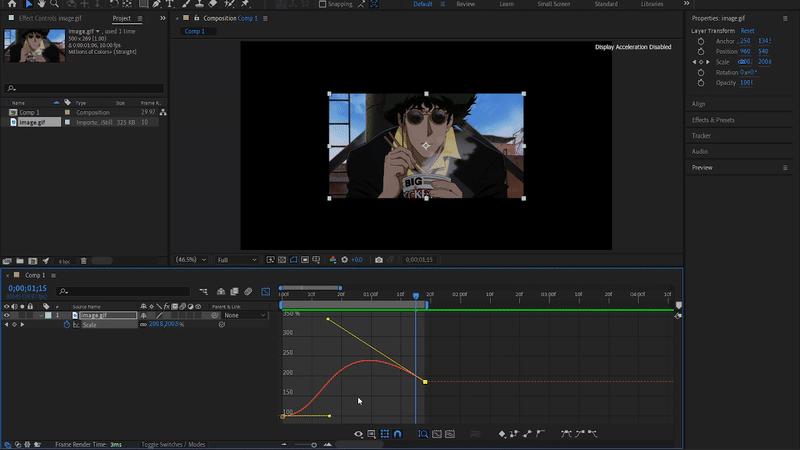Select the Selection arrow tool
Screen dimensions: 800x450
point(29,4)
